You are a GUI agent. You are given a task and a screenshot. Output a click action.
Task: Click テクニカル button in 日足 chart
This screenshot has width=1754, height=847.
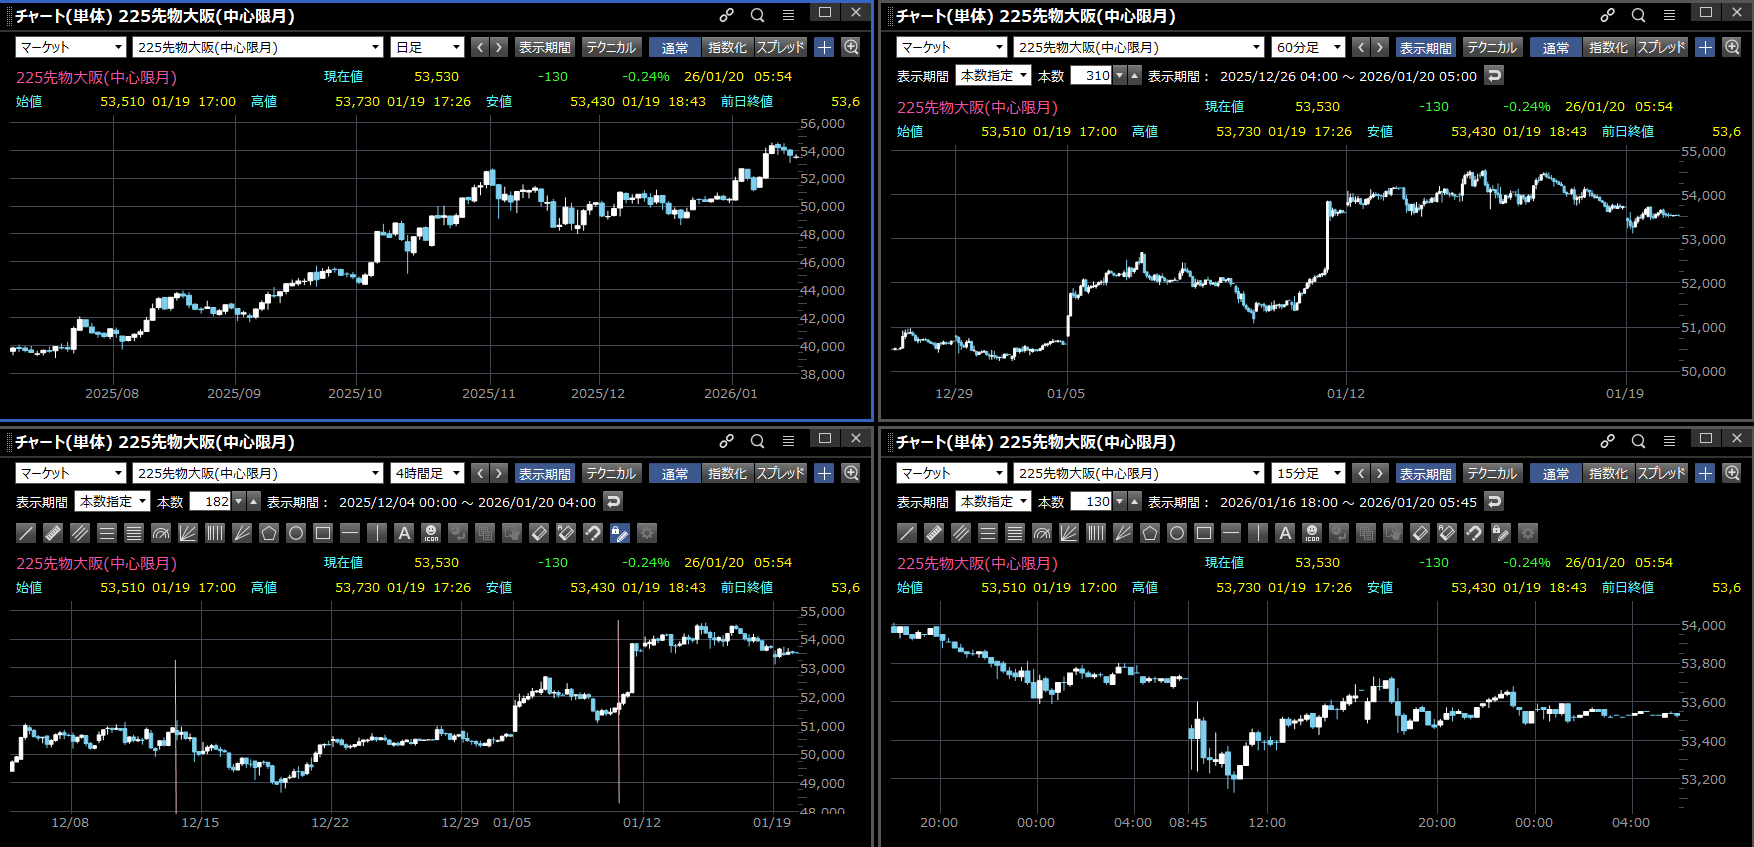[x=611, y=47]
